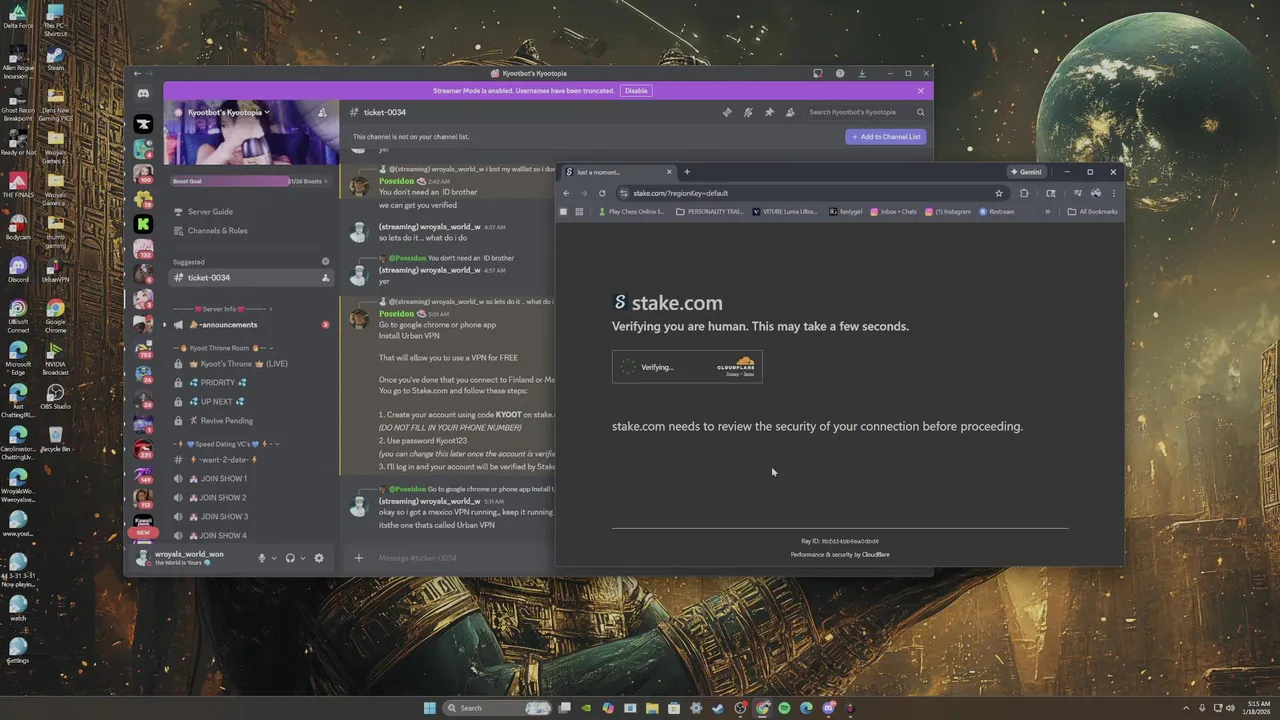Click the member icon on the ticket-0034 row

325,278
